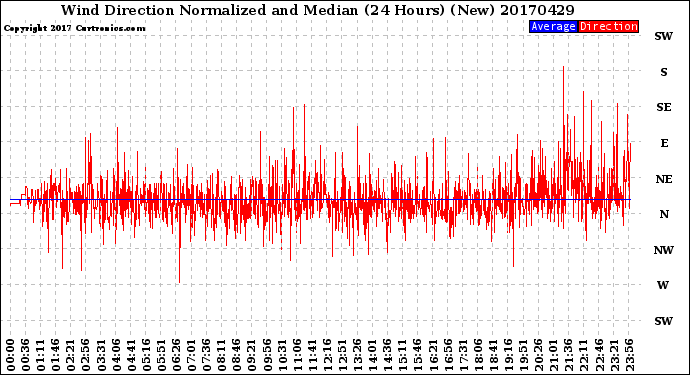Click the red "Direction" legend entry
The height and width of the screenshot is (375, 690).
pos(608,26)
